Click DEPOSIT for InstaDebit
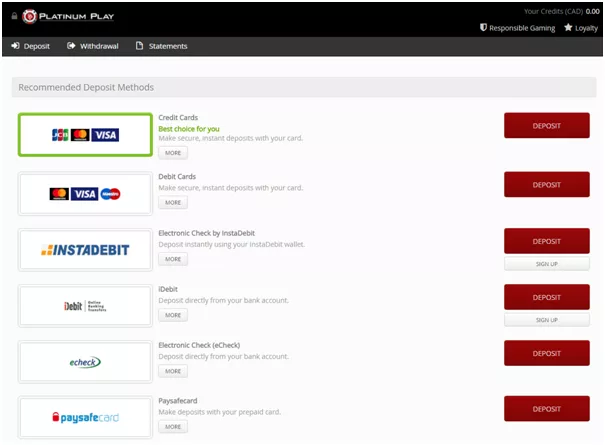This screenshot has height=445, width=605. [547, 241]
